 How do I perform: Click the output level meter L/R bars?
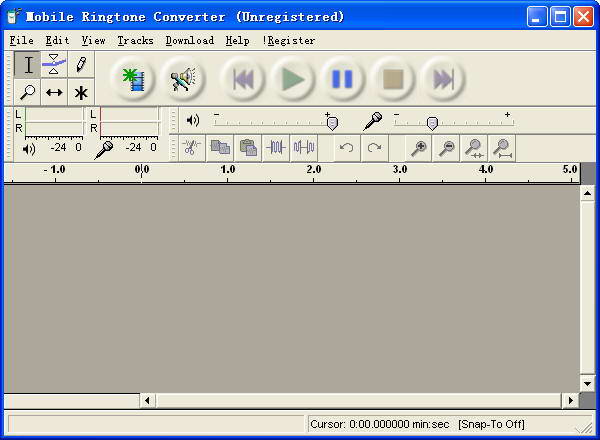pyautogui.click(x=54, y=121)
